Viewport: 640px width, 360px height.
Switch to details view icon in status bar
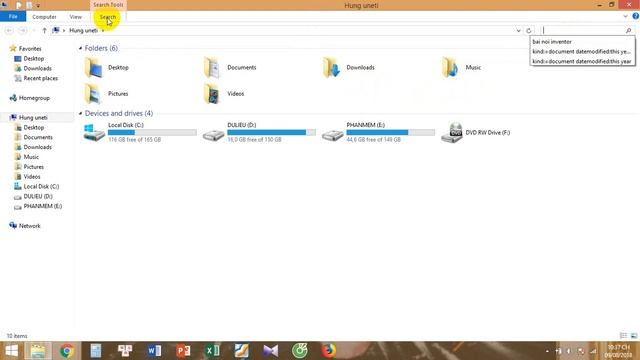[x=623, y=336]
